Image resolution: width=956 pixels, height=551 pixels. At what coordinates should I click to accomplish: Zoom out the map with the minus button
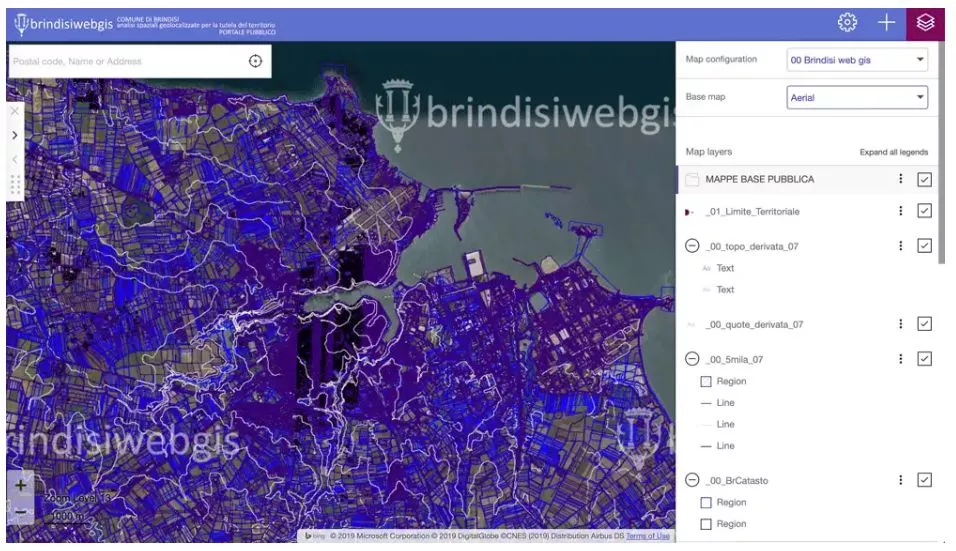pos(22,511)
